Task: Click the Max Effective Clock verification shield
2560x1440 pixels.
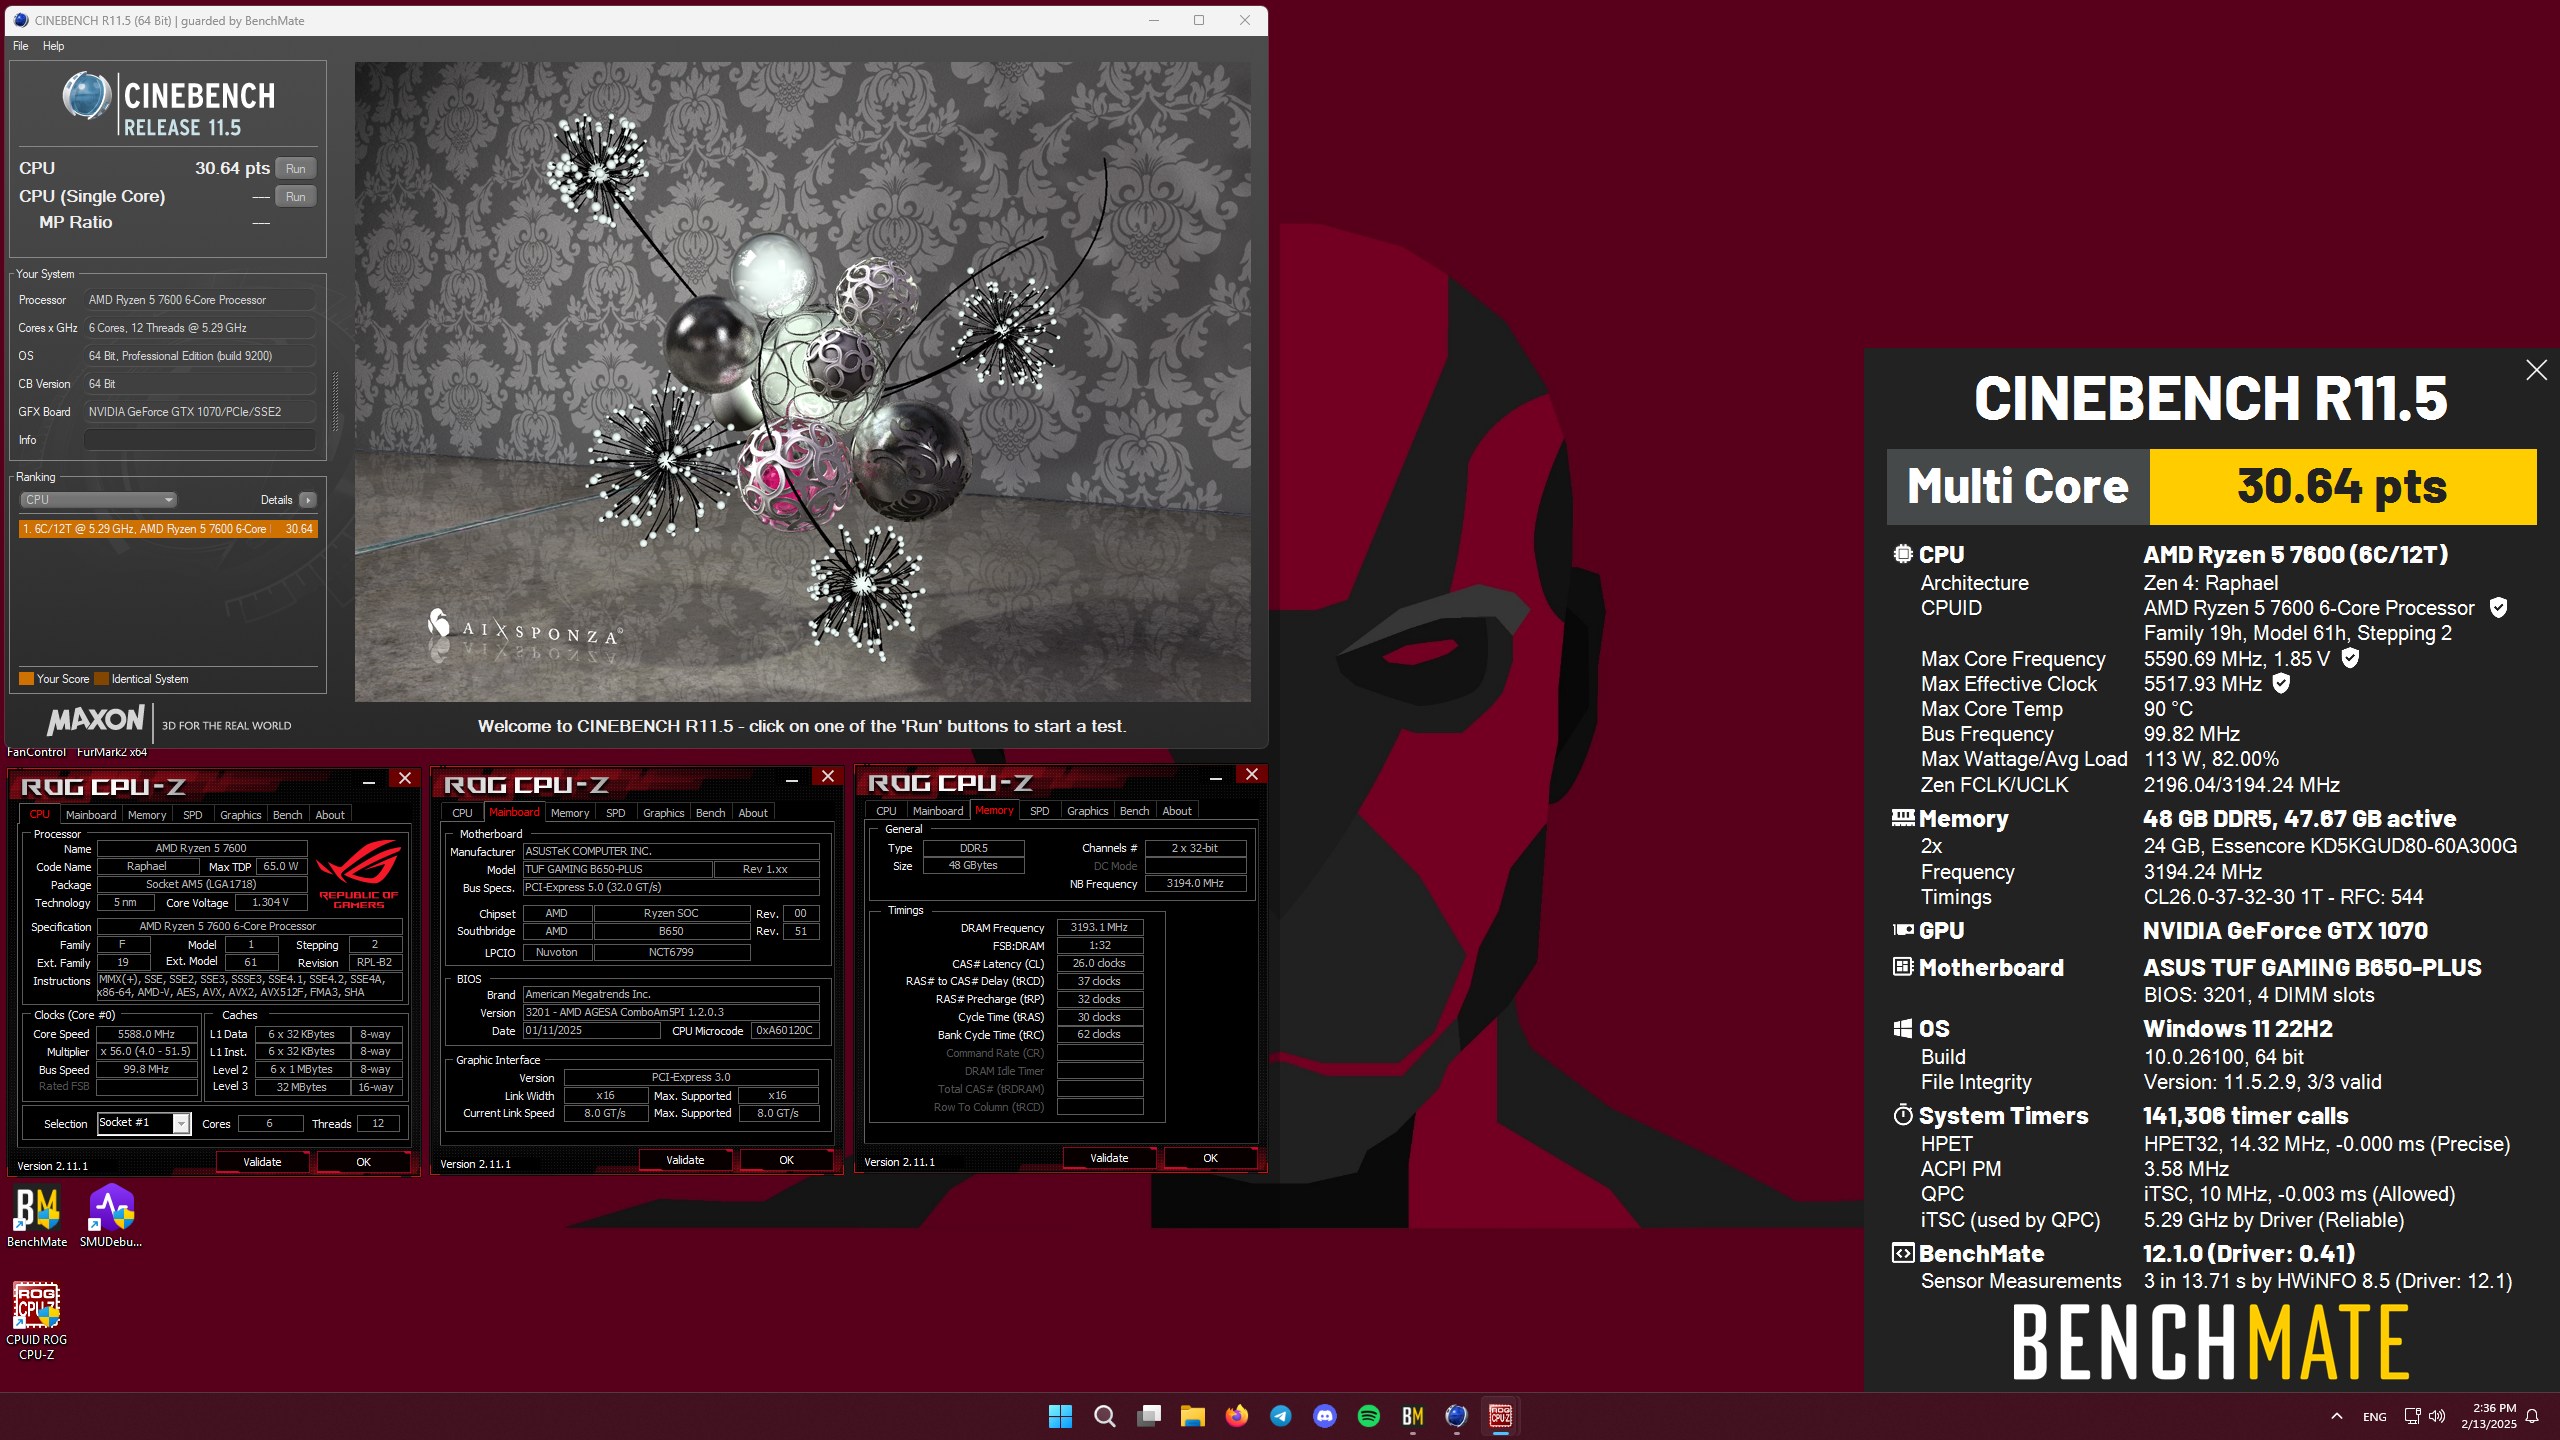Action: (2281, 683)
